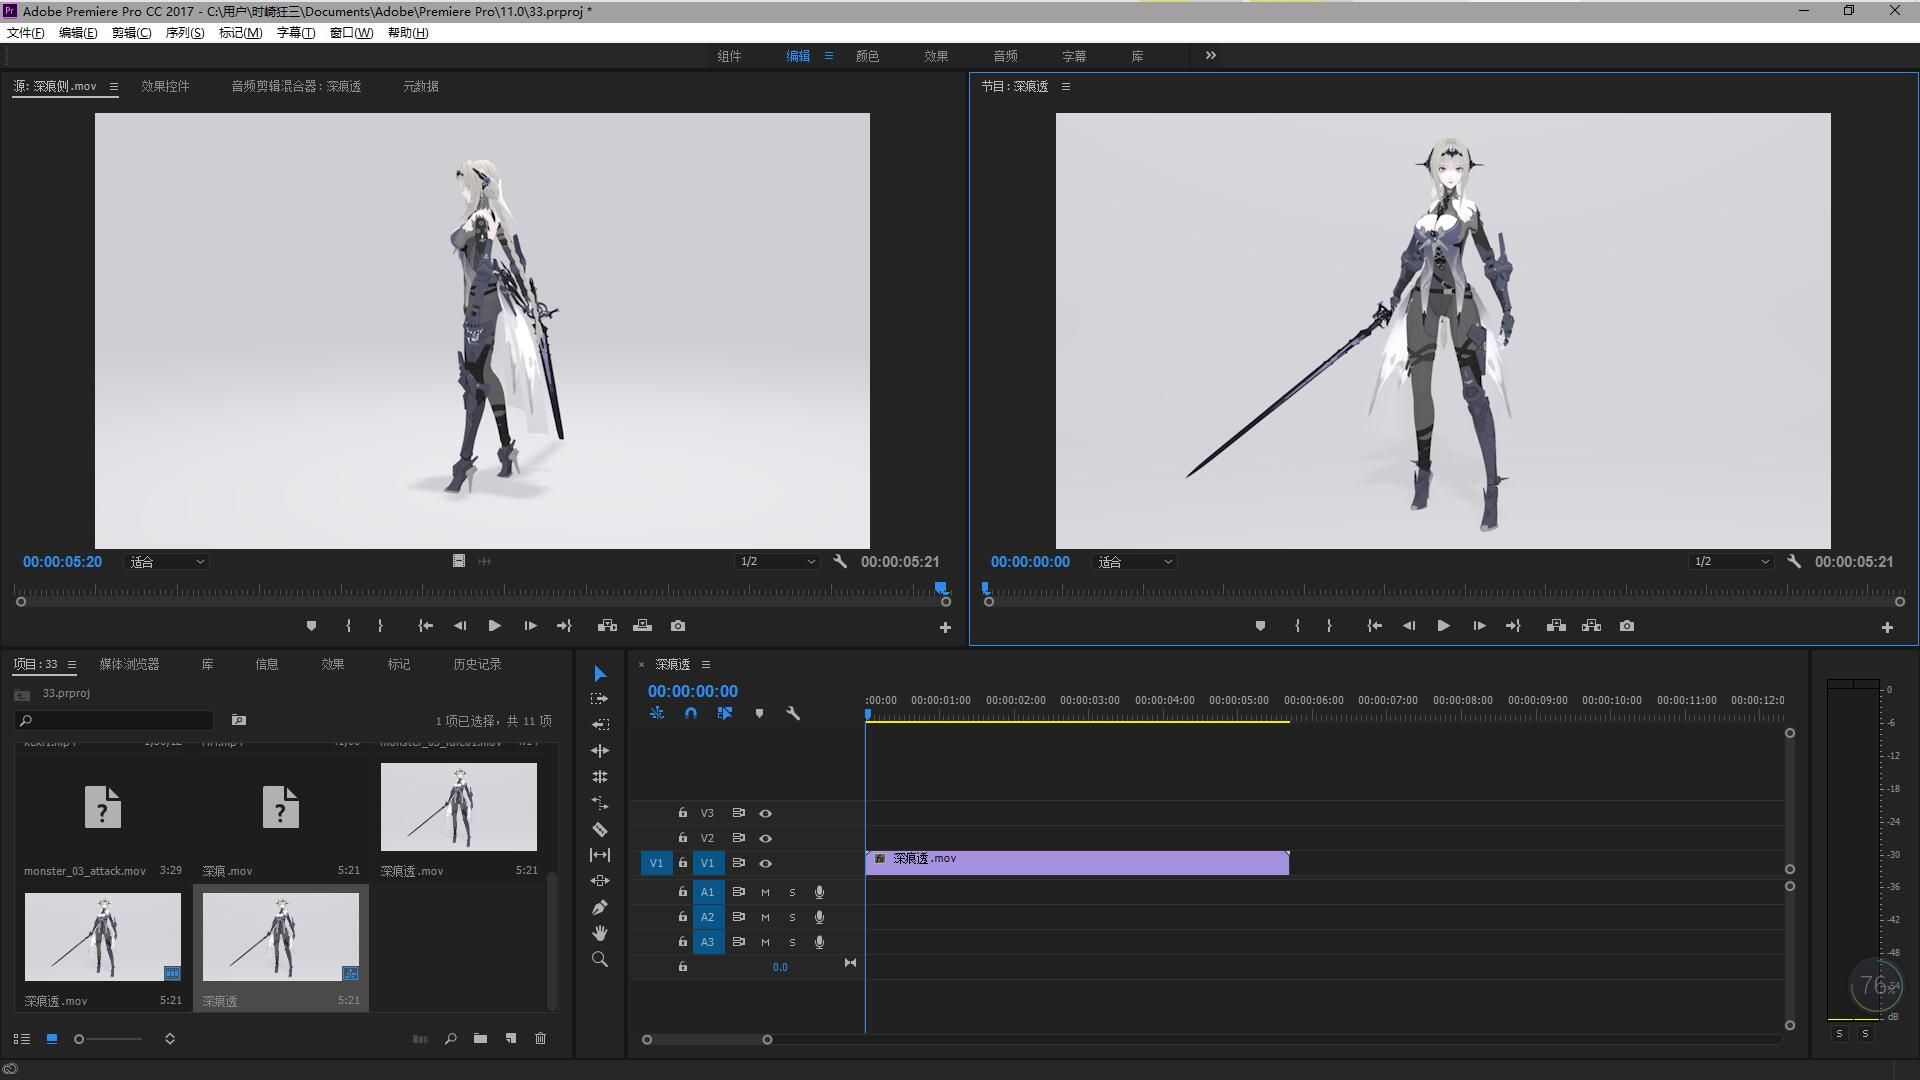
Task: Open timeline display settings wrench
Action: 793,714
